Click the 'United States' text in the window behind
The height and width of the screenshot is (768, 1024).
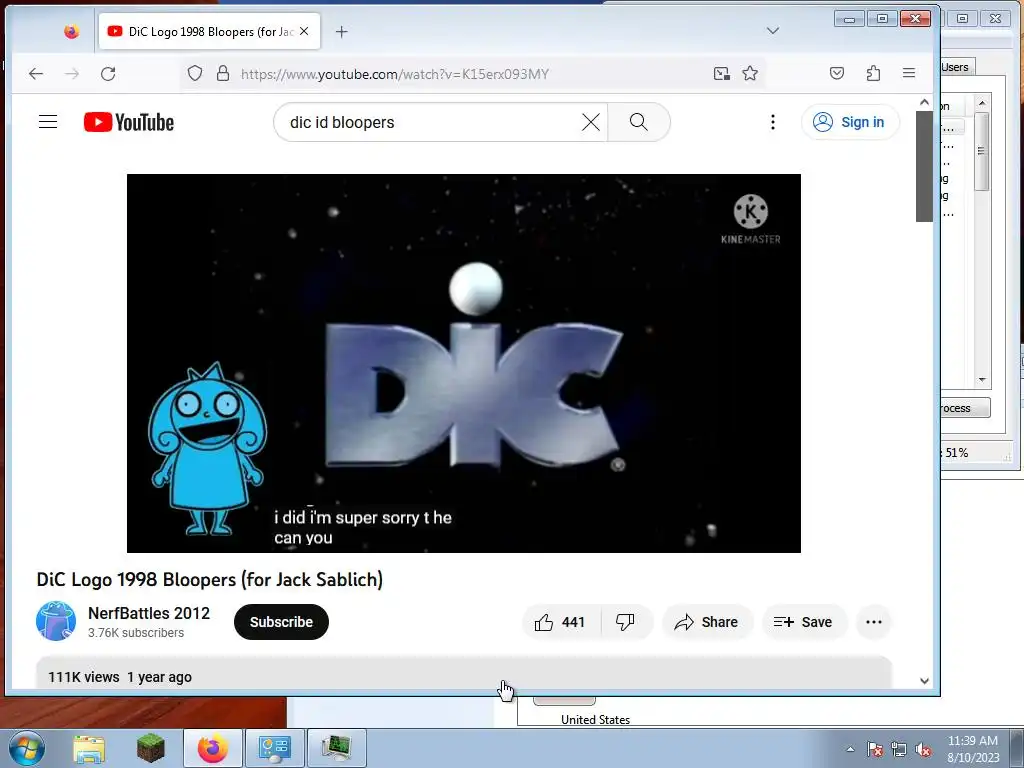(x=596, y=720)
